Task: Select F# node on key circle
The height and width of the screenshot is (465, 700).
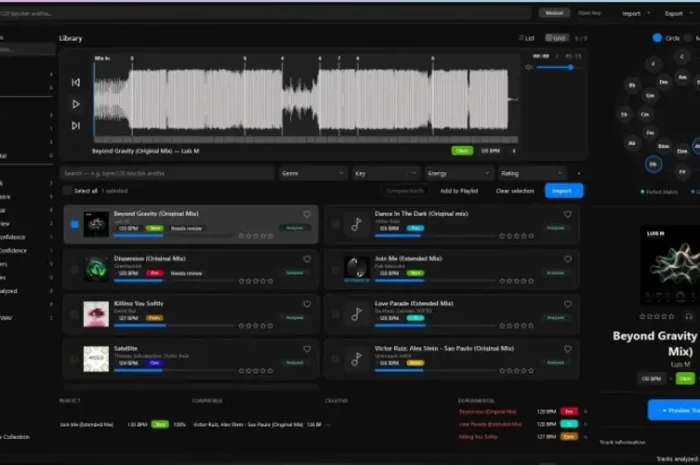Action: 682,172
